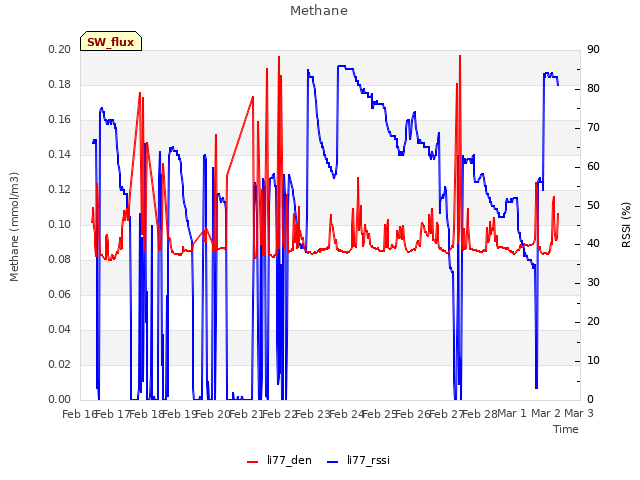Click the 0.06 left axis value

click(x=60, y=295)
